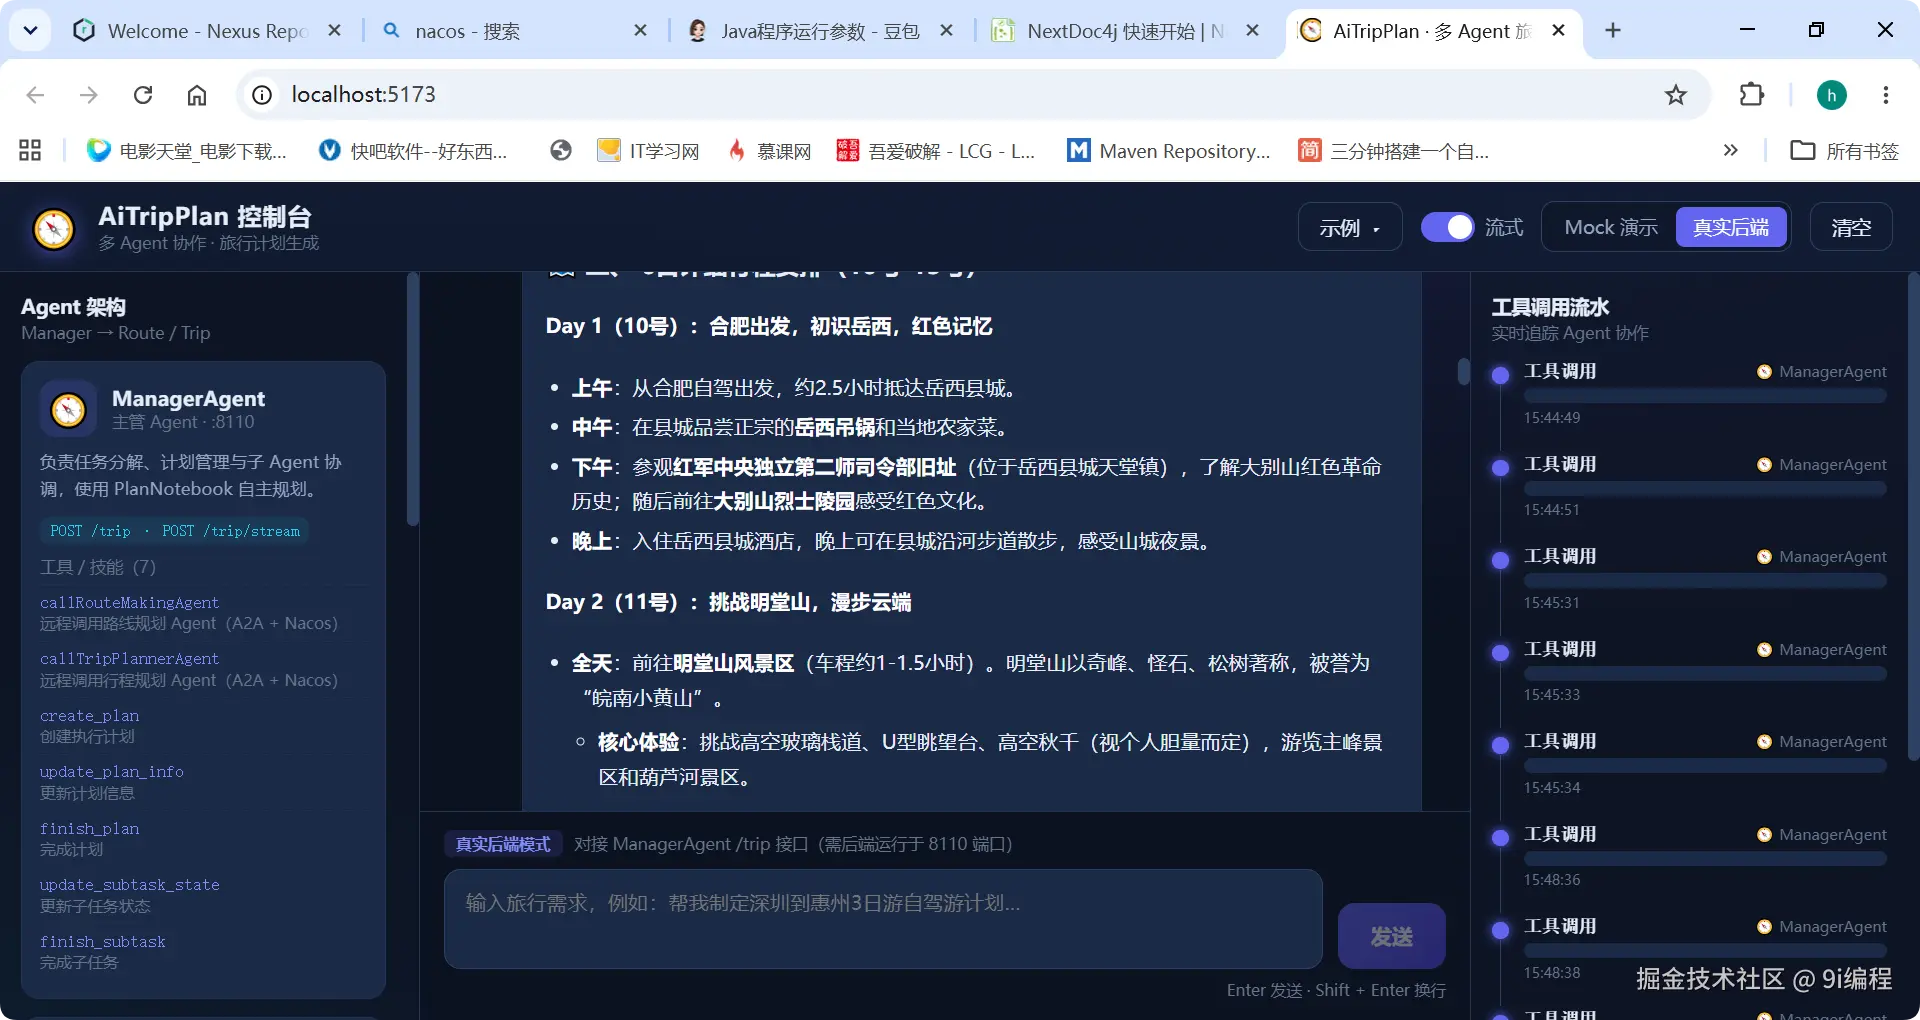Close the nacos search tab
Viewport: 1920px width, 1020px height.
click(x=641, y=30)
